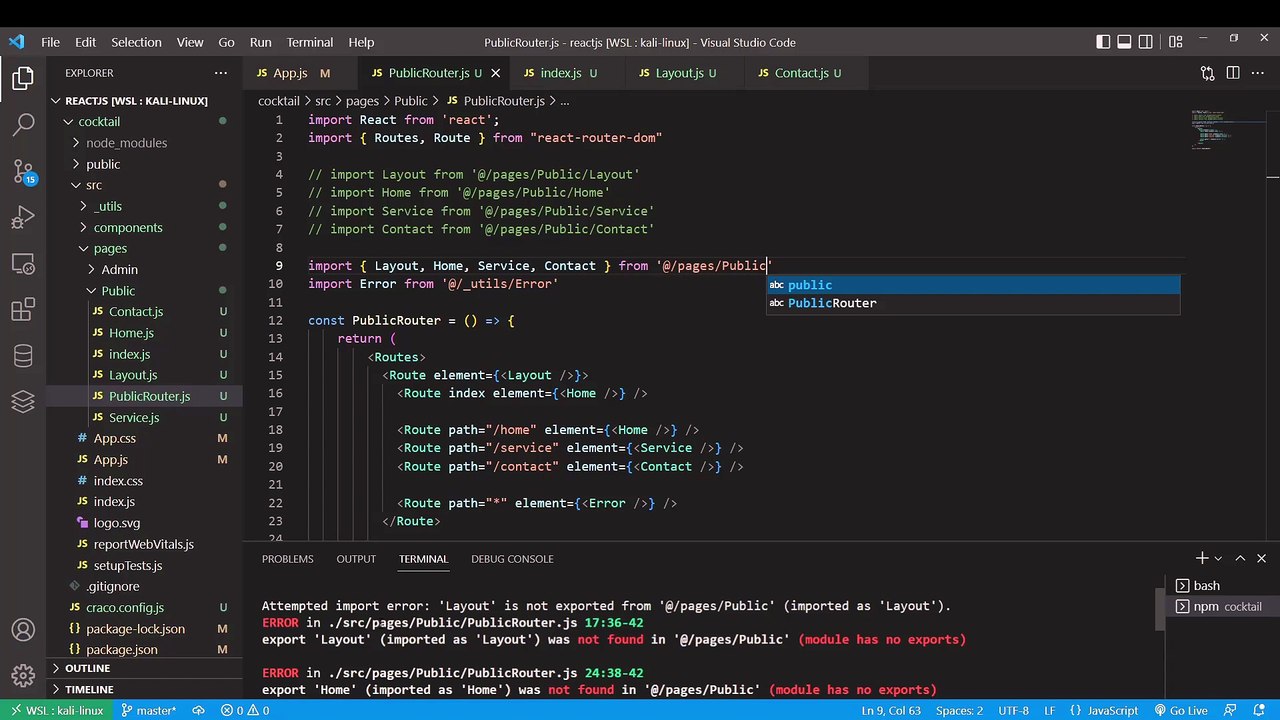Open the stacked layers icon in activity bar
This screenshot has height=720, width=1280.
click(23, 401)
